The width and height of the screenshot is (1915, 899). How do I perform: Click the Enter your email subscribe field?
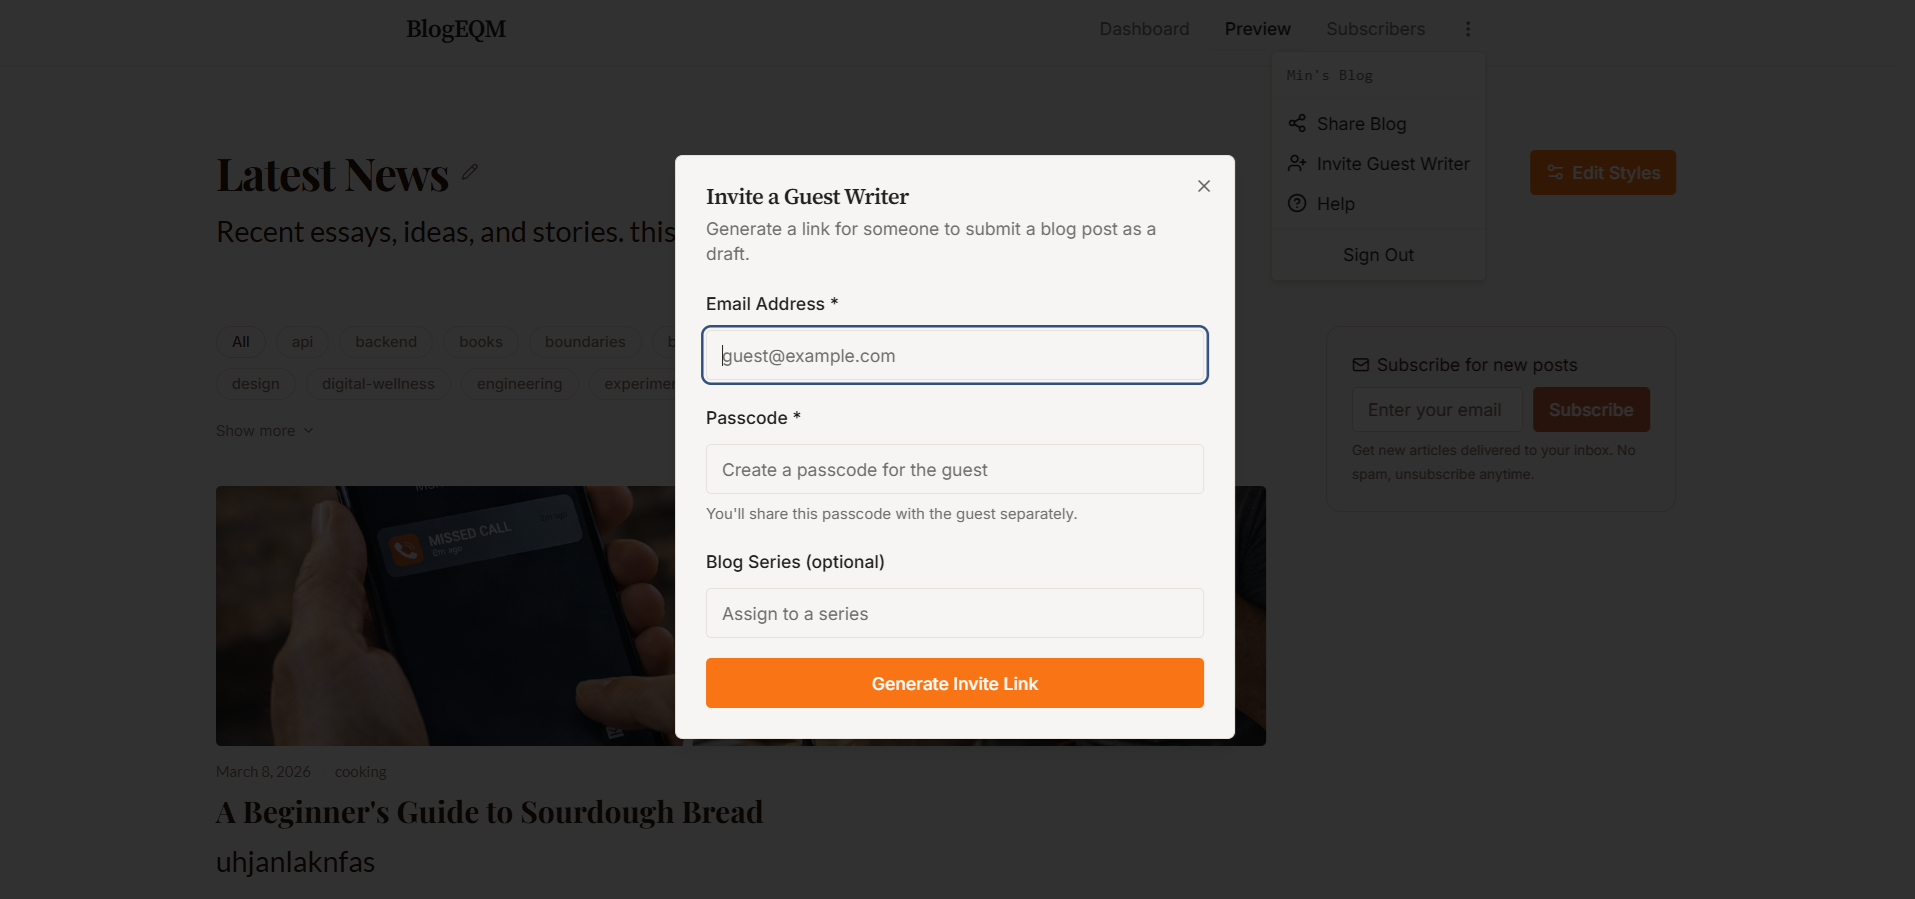click(1437, 410)
